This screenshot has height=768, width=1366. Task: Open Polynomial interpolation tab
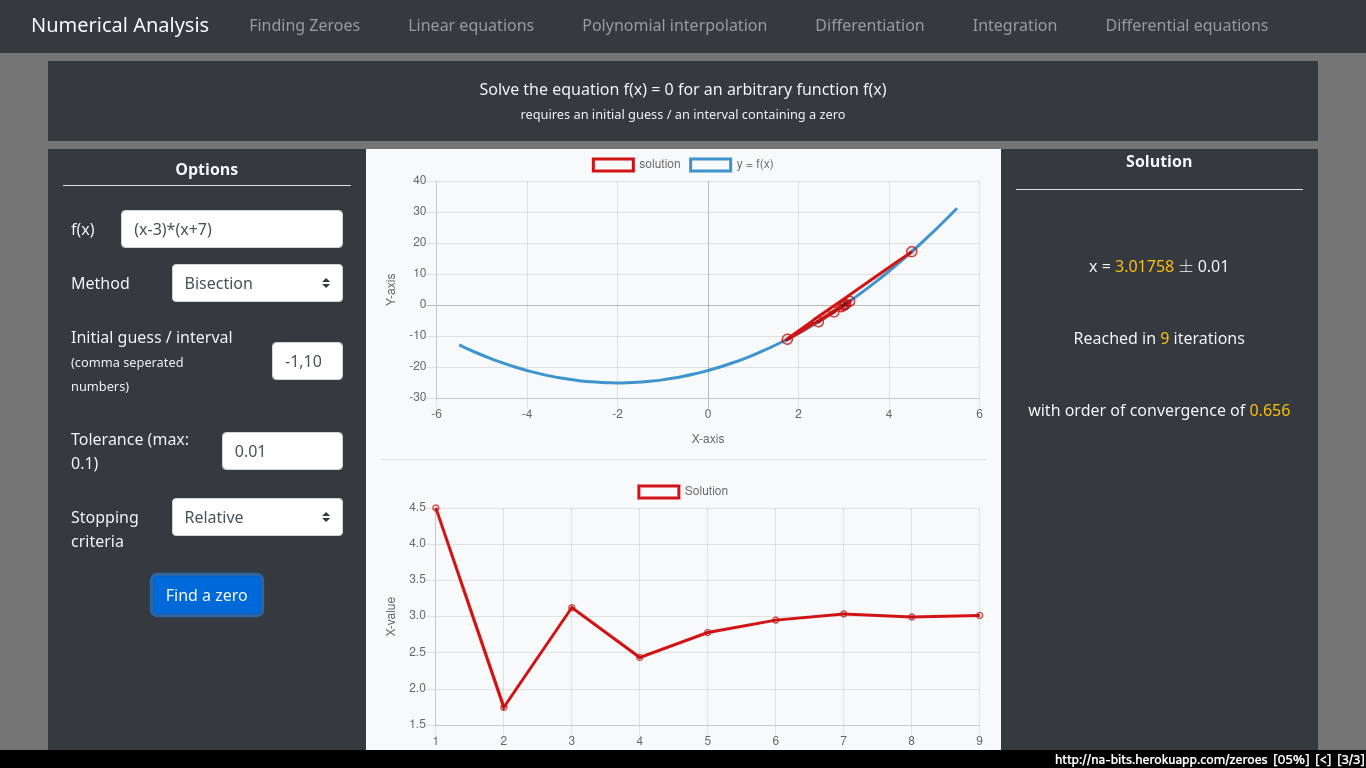(674, 26)
